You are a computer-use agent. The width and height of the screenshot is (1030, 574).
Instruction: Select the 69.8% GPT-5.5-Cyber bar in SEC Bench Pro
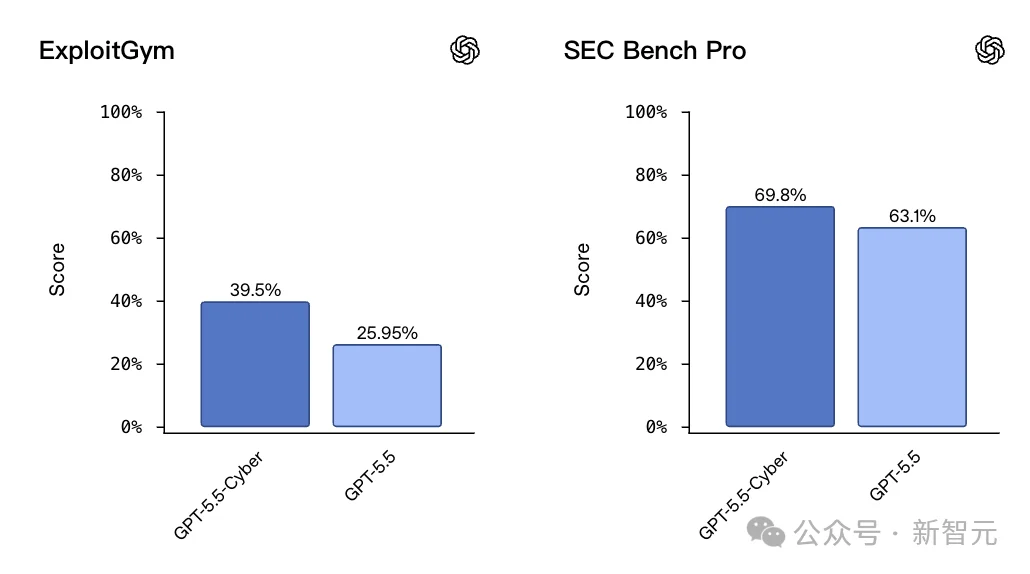780,317
